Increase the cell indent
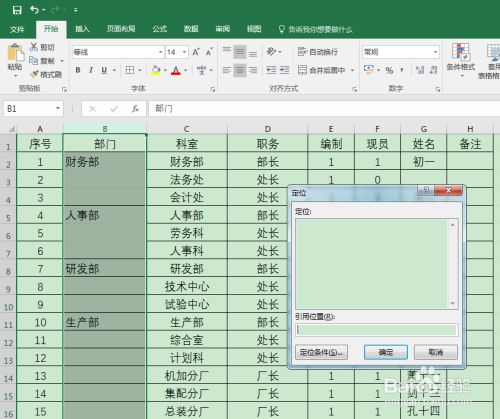The image size is (500, 419). 284,70
